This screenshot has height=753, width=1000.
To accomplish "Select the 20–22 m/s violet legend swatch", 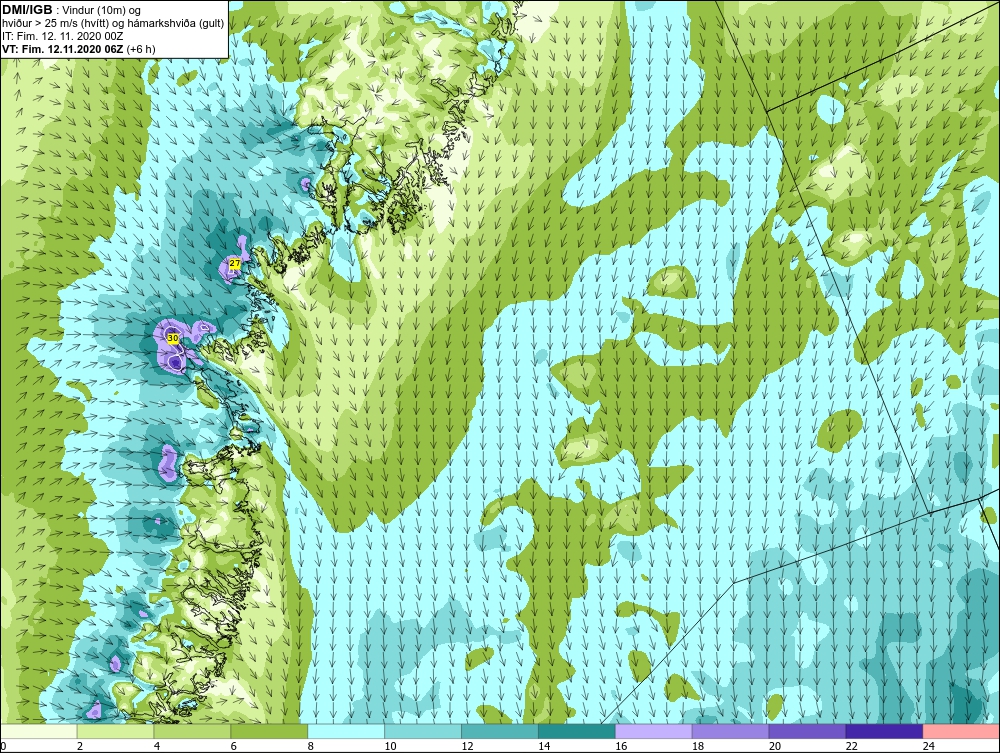I will pos(807,731).
